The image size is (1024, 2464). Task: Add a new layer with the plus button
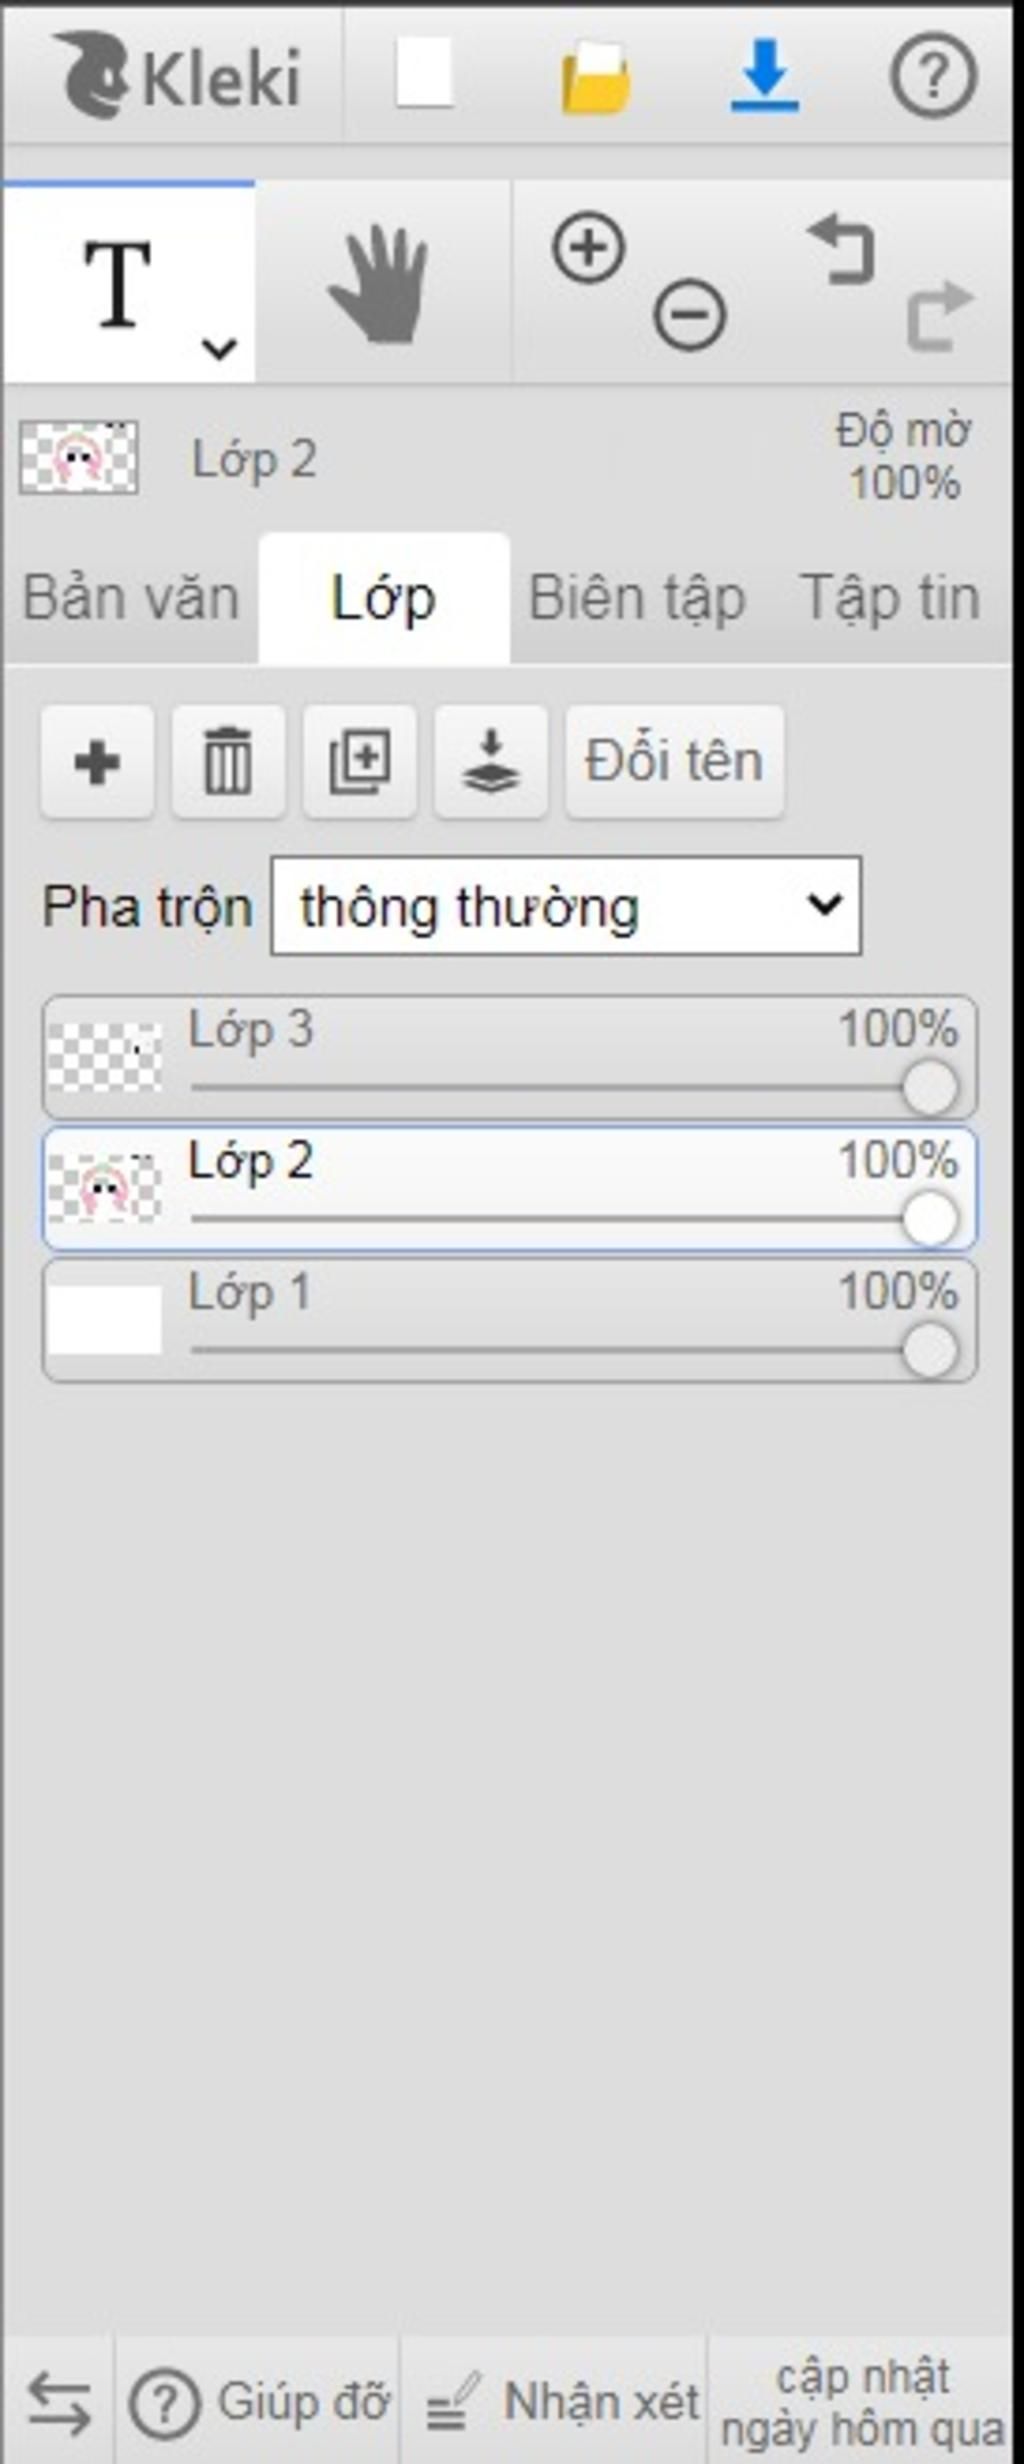97,762
